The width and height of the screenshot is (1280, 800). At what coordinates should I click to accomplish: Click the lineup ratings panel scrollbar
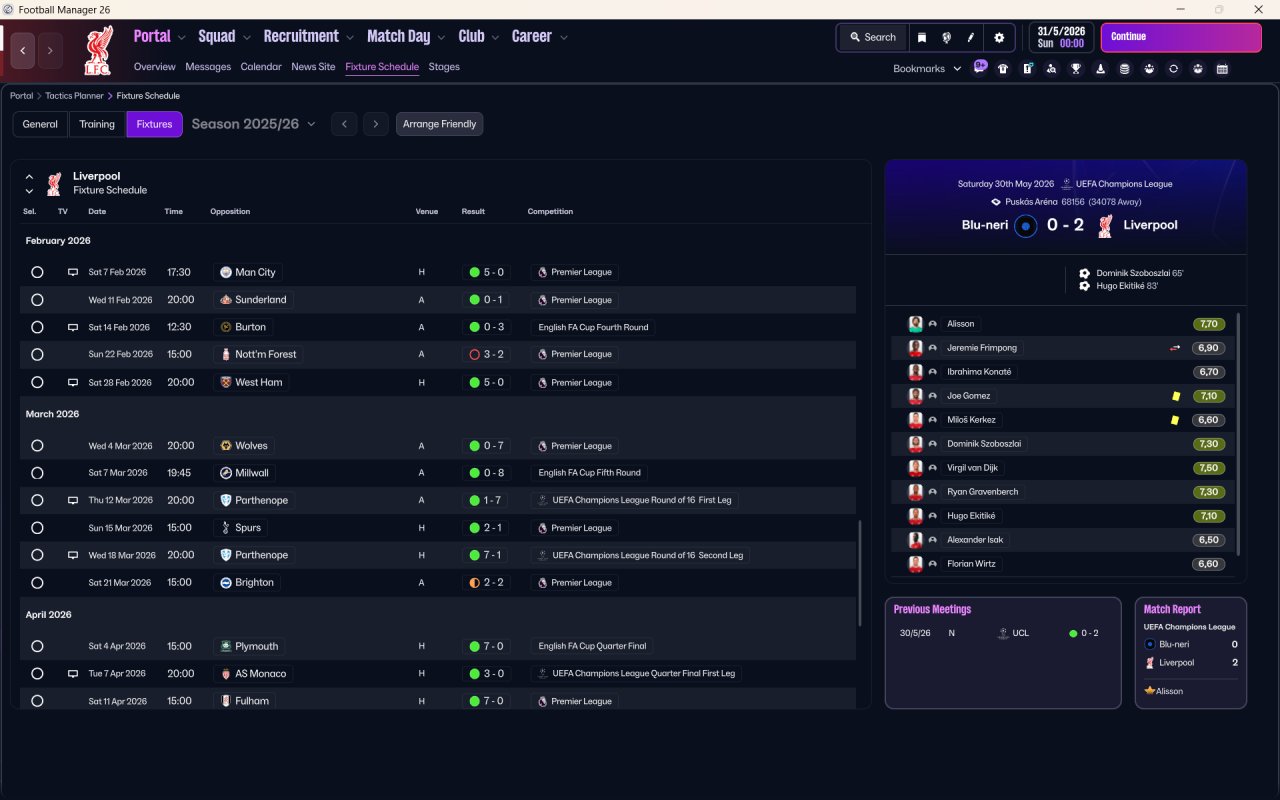click(1238, 435)
